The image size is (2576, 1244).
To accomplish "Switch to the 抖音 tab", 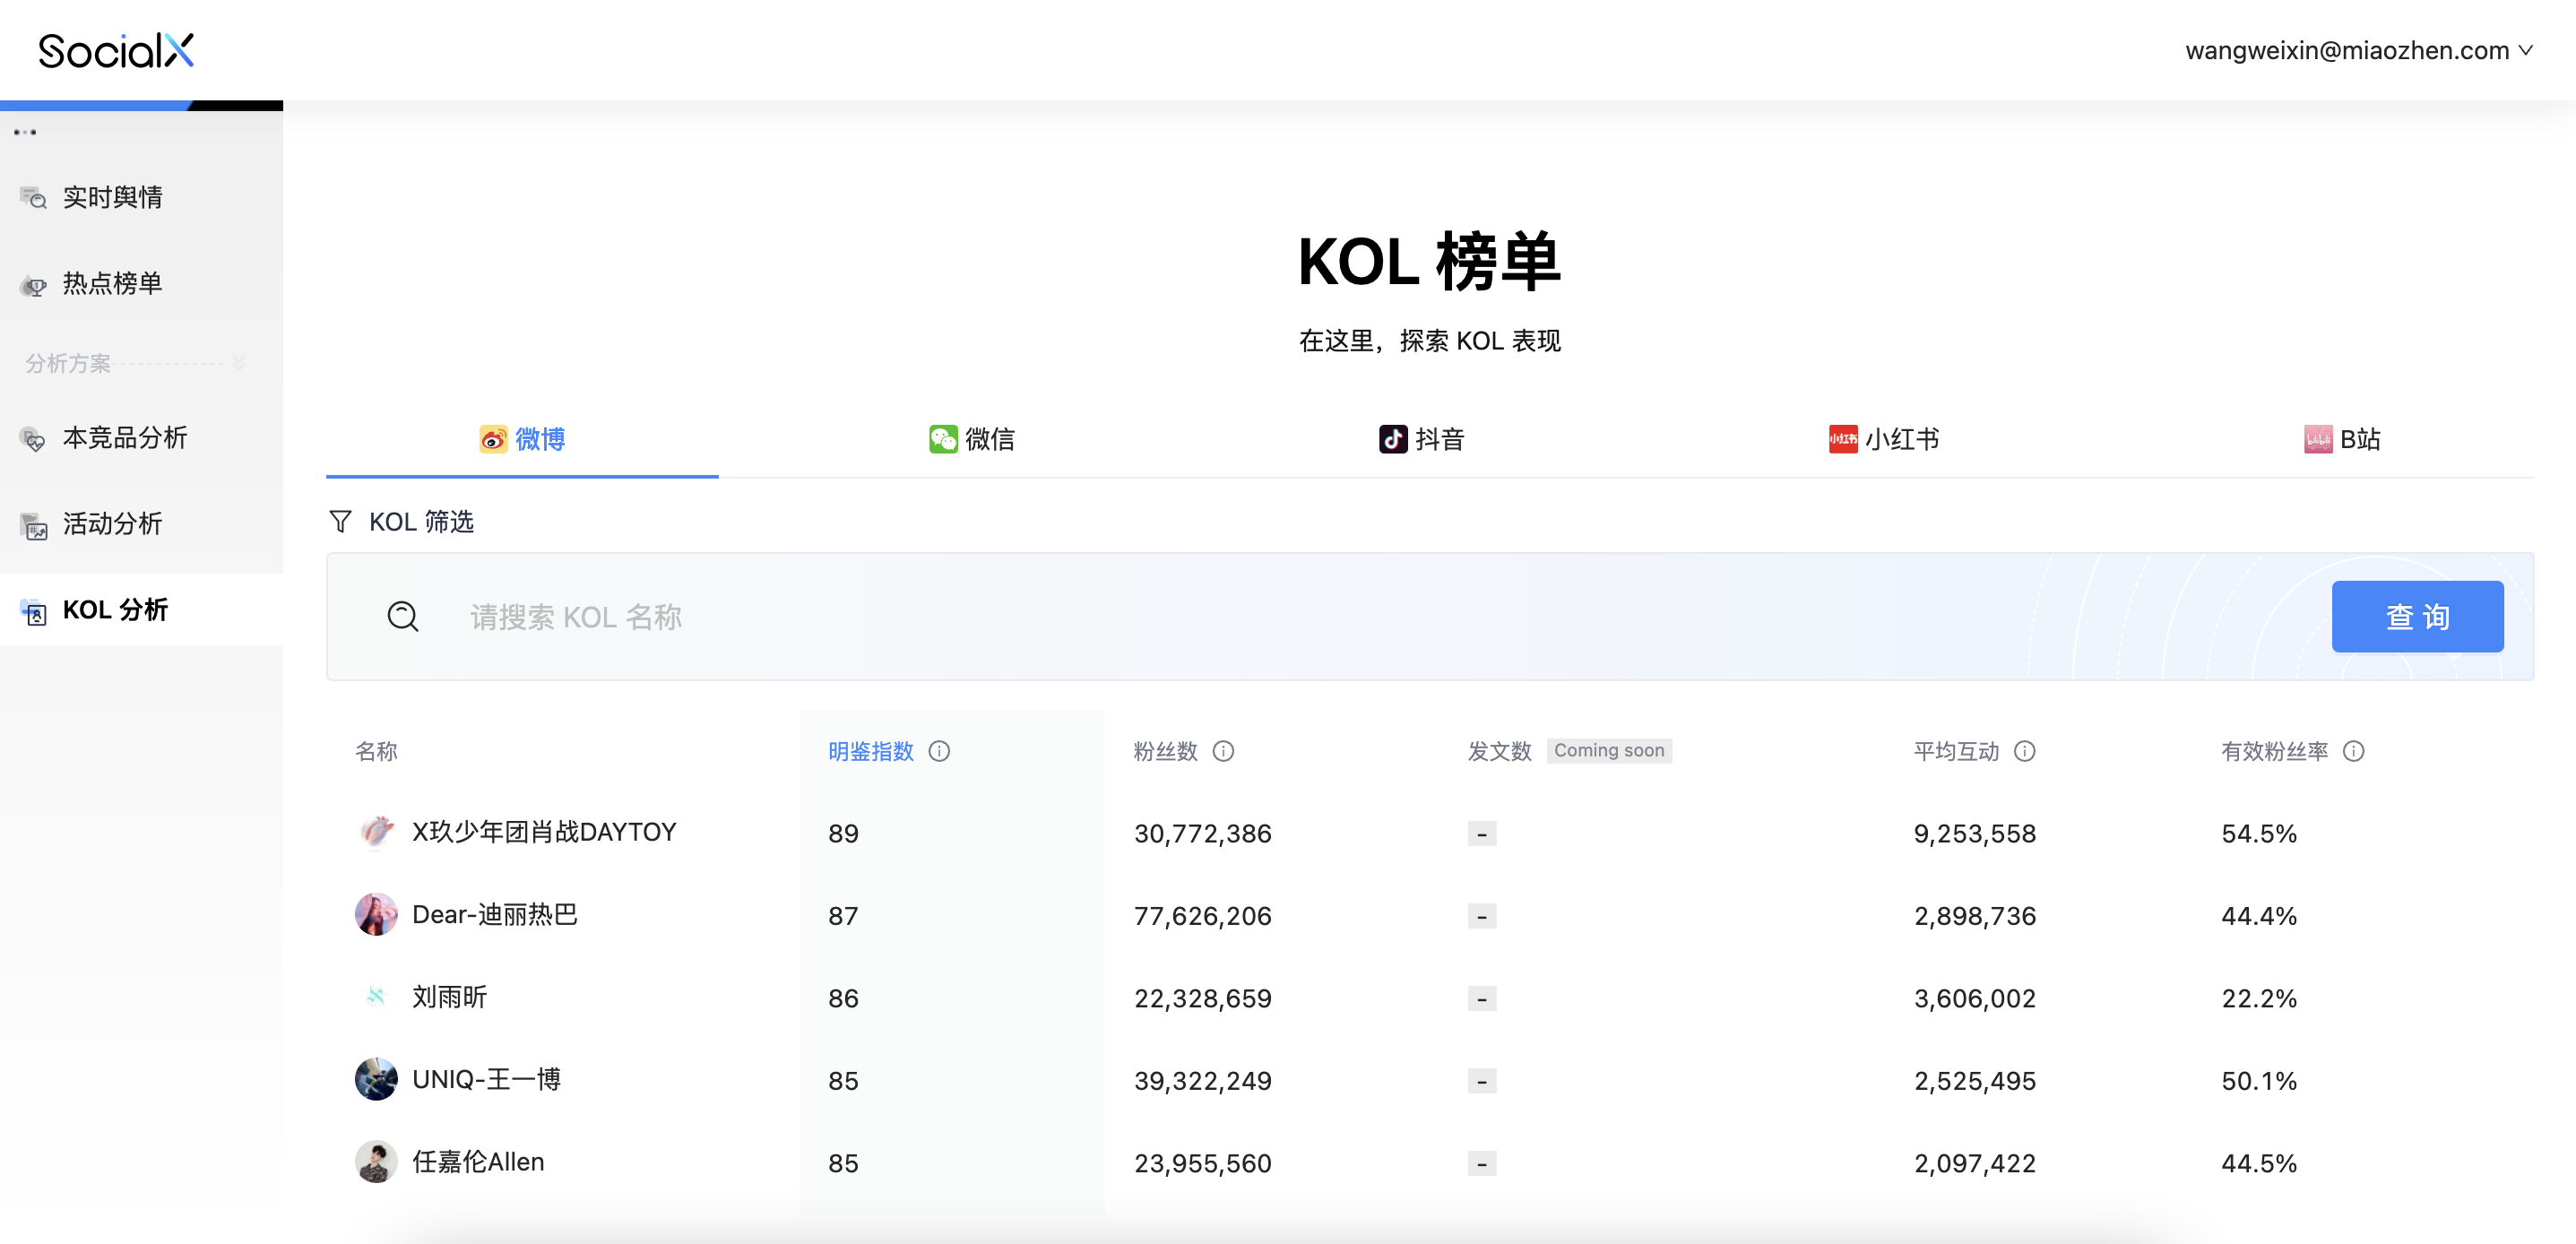I will (x=1421, y=439).
